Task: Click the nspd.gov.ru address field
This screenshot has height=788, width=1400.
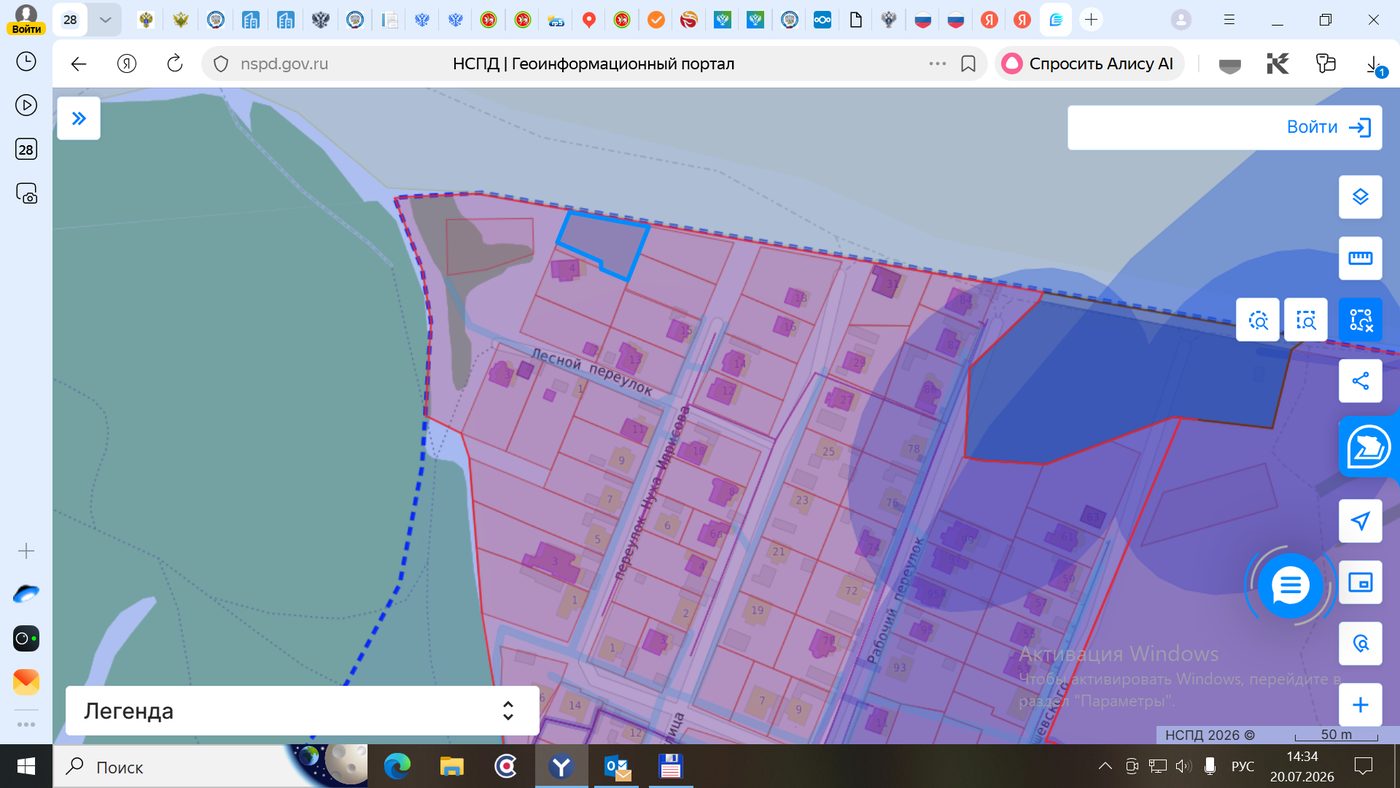Action: (x=285, y=64)
